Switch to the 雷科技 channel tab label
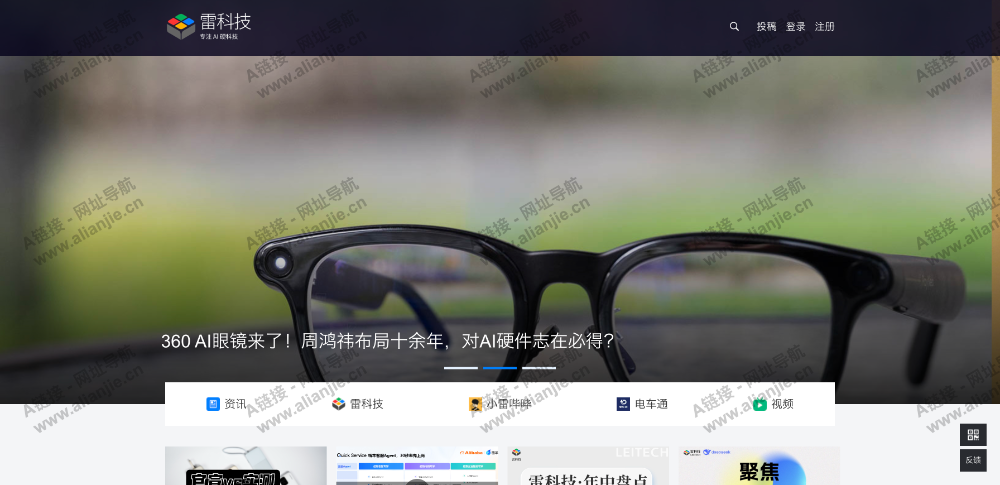1000x485 pixels. tap(367, 404)
